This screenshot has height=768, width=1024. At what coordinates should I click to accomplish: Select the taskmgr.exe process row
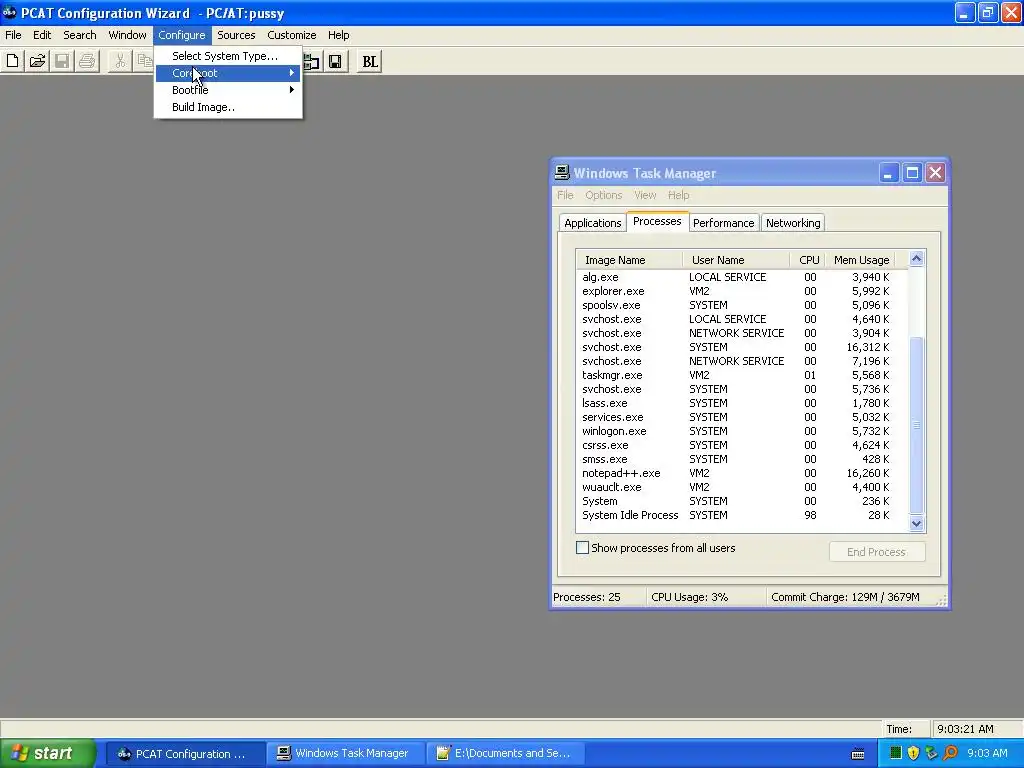pyautogui.click(x=742, y=376)
